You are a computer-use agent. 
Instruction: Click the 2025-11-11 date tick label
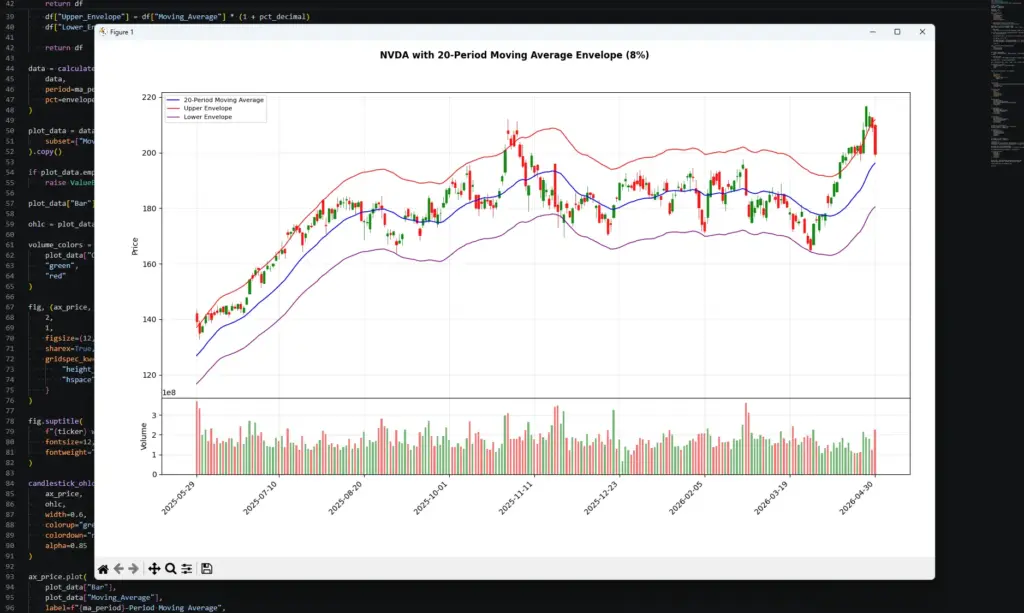click(516, 498)
